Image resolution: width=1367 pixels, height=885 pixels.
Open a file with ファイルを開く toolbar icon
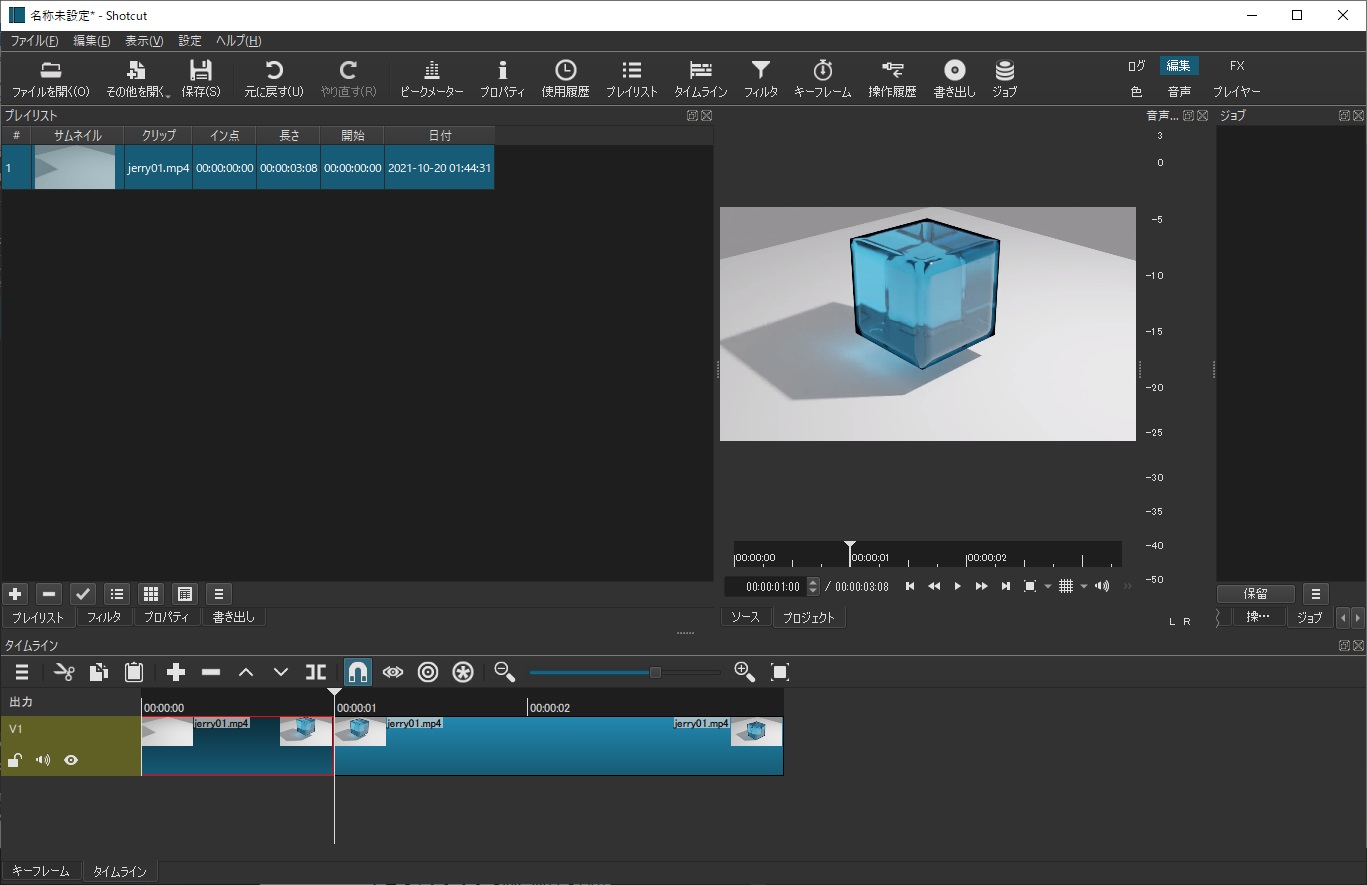point(50,79)
